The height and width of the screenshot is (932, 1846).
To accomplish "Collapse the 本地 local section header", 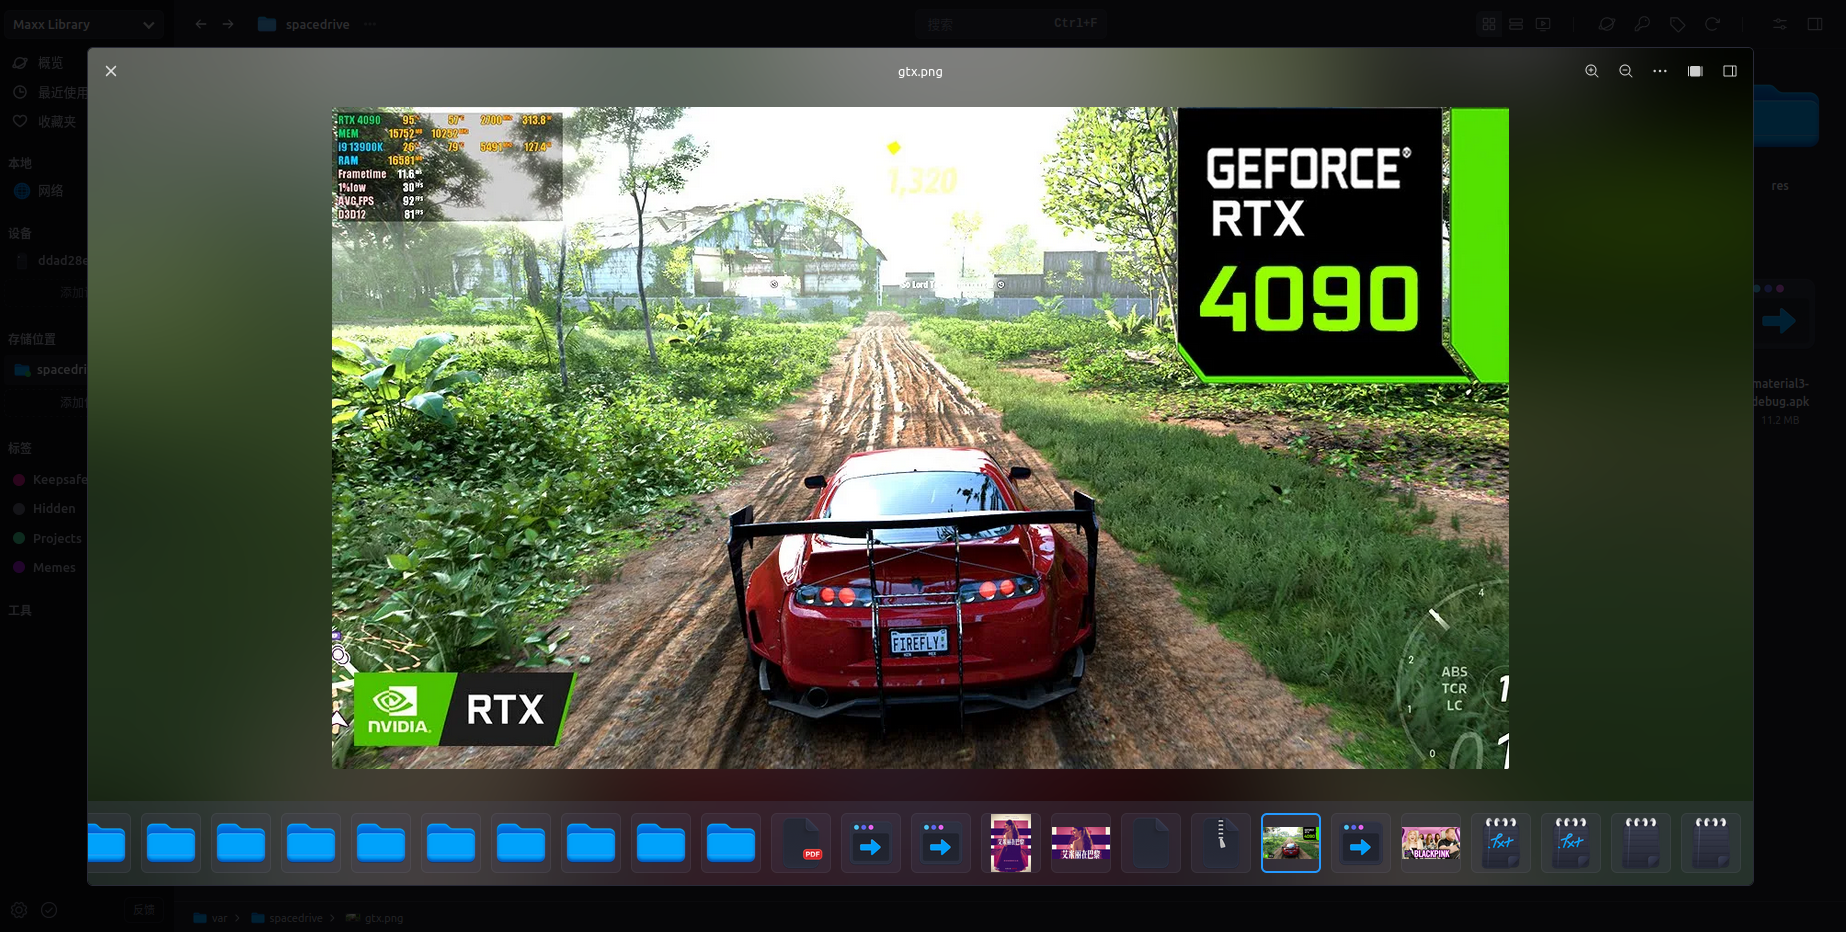I will 20,163.
